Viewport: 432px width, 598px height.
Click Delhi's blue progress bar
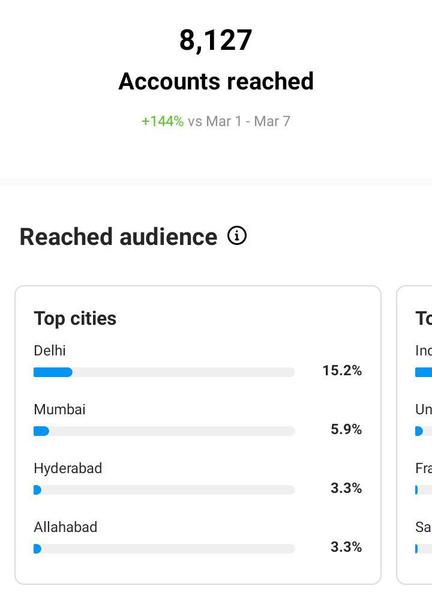tap(164, 372)
